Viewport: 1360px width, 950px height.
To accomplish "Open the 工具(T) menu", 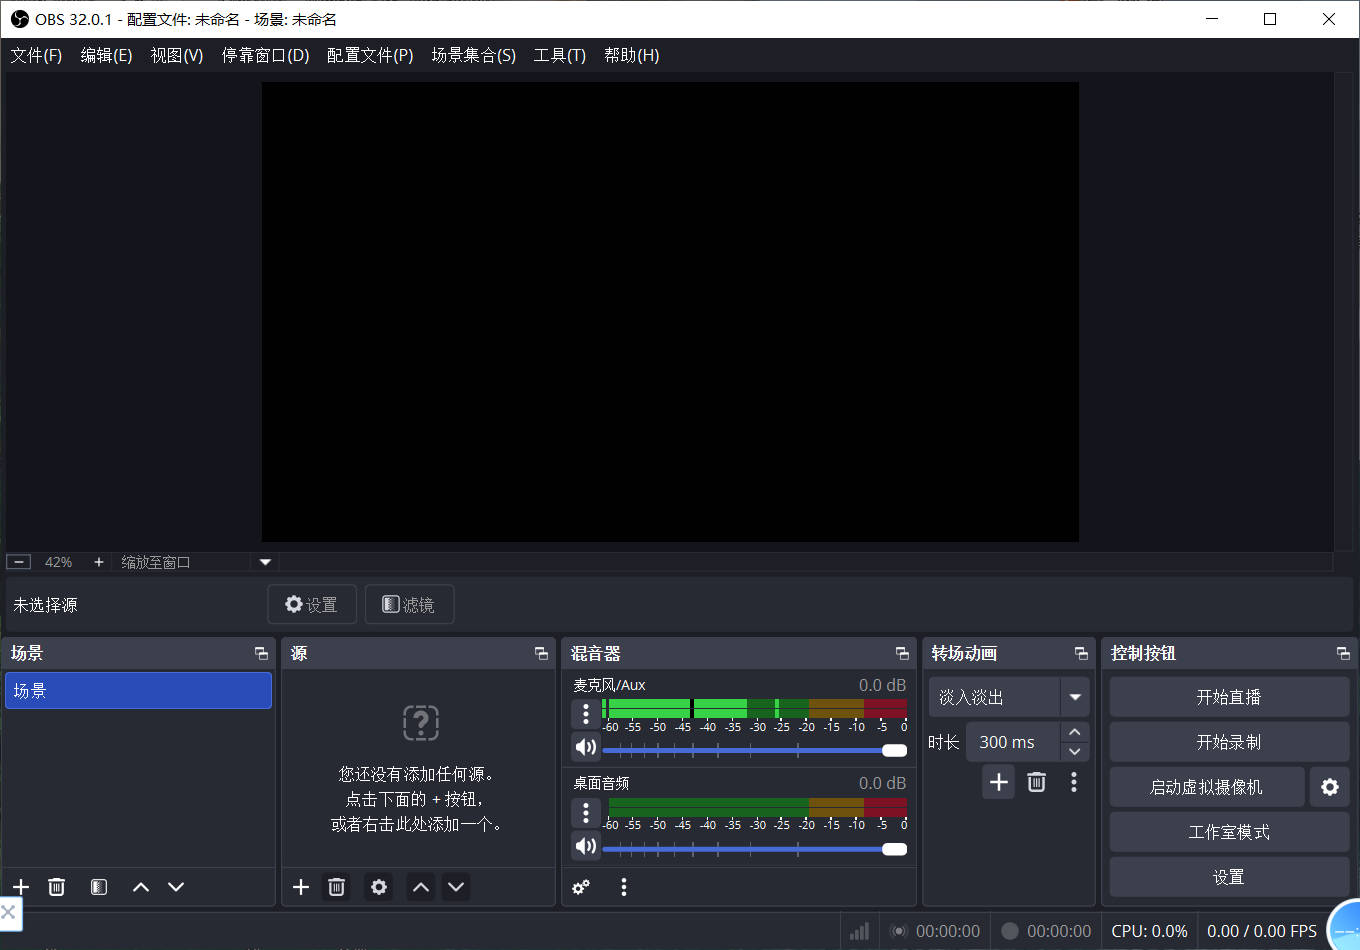I will pyautogui.click(x=559, y=55).
